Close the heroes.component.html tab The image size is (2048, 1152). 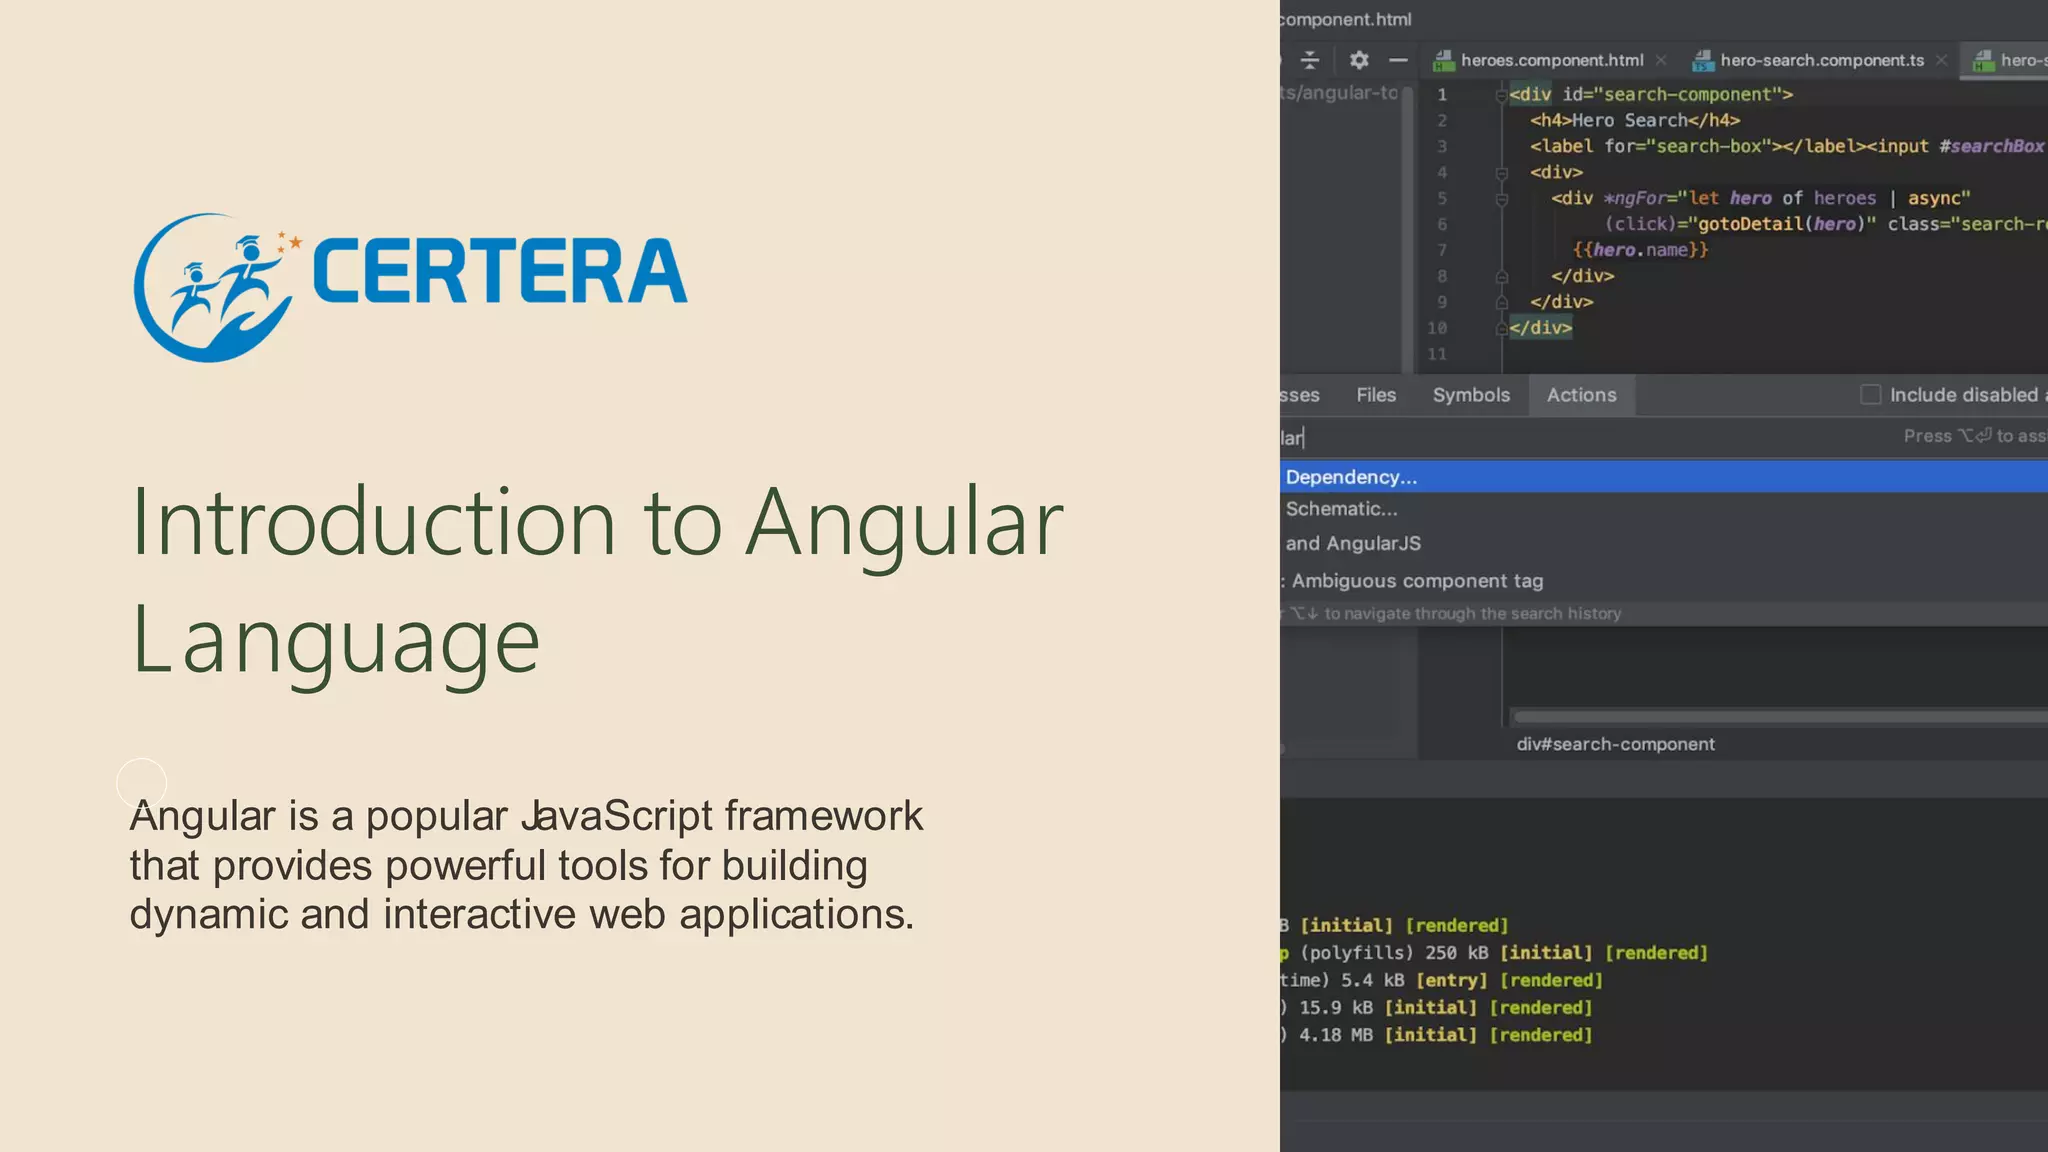1661,60
